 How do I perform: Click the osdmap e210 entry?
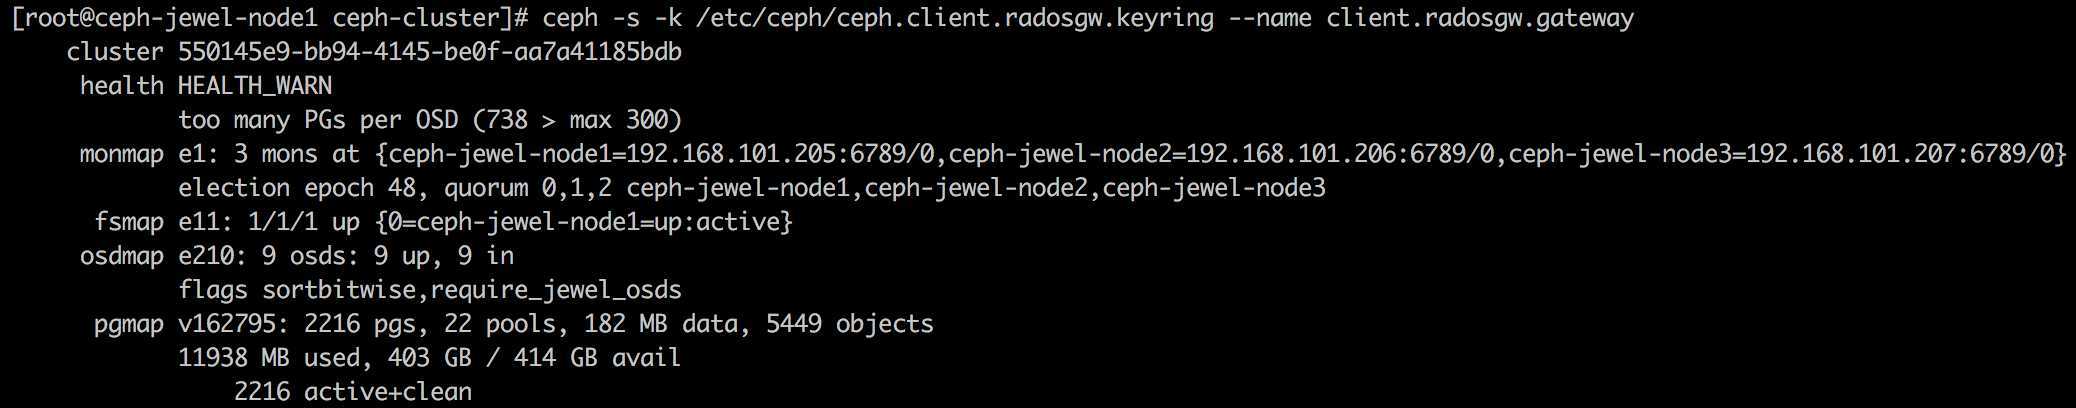click(157, 256)
